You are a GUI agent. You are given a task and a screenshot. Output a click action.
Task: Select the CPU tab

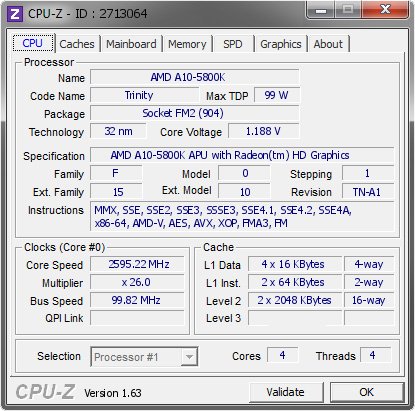[33, 43]
